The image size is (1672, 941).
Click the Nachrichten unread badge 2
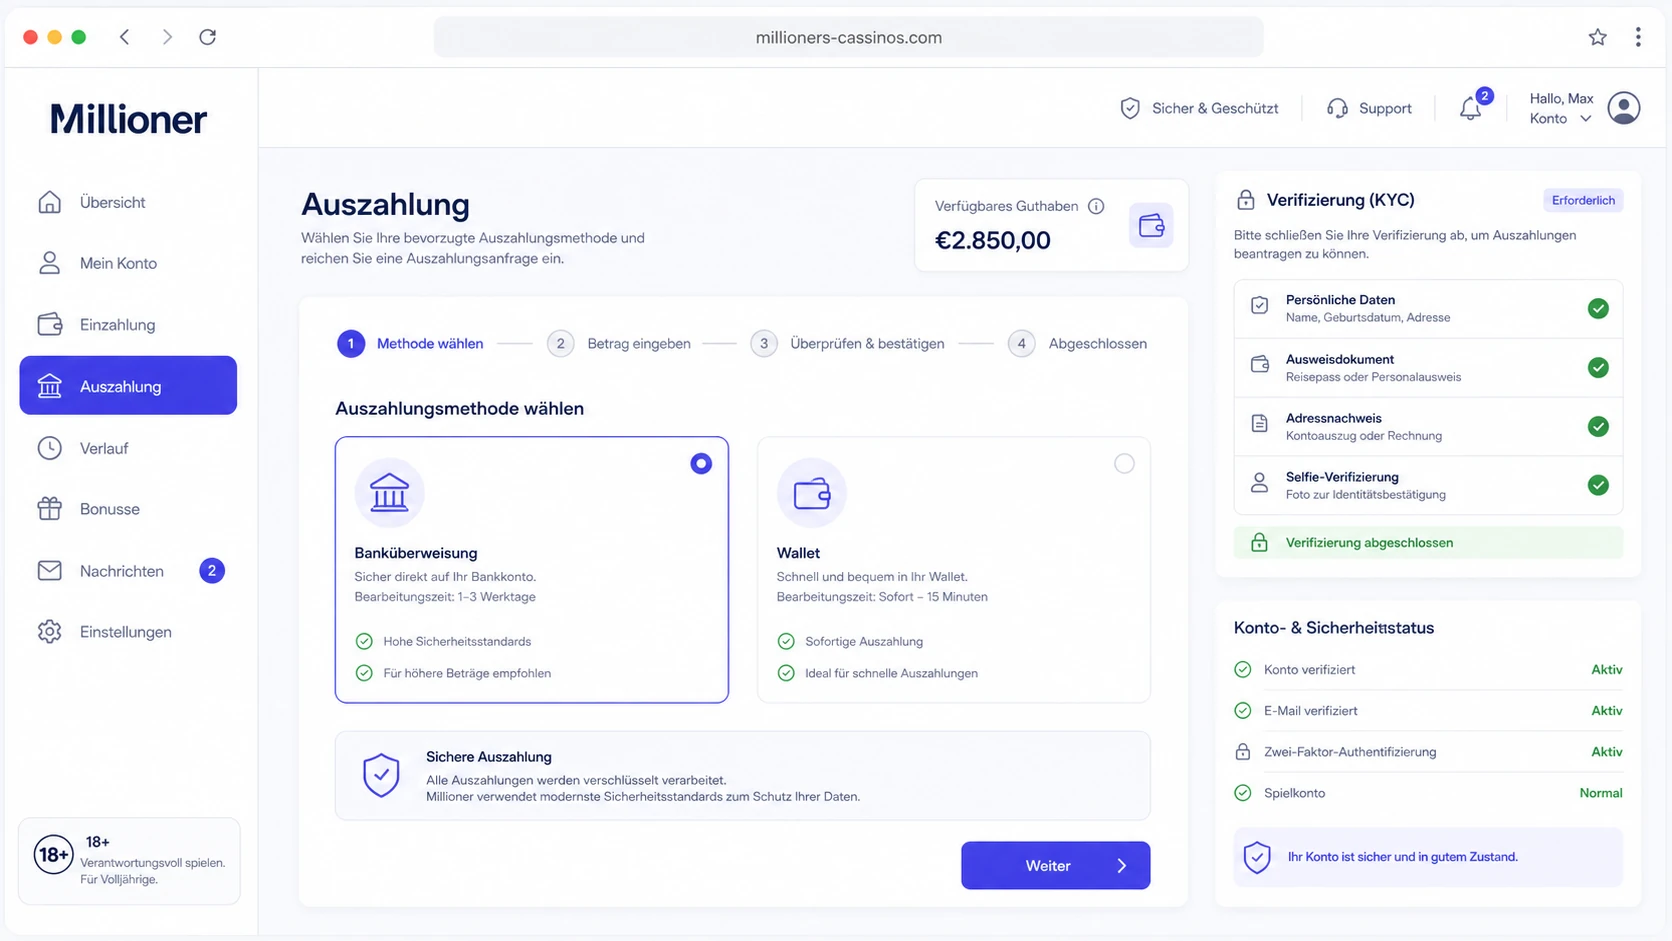[x=212, y=571]
